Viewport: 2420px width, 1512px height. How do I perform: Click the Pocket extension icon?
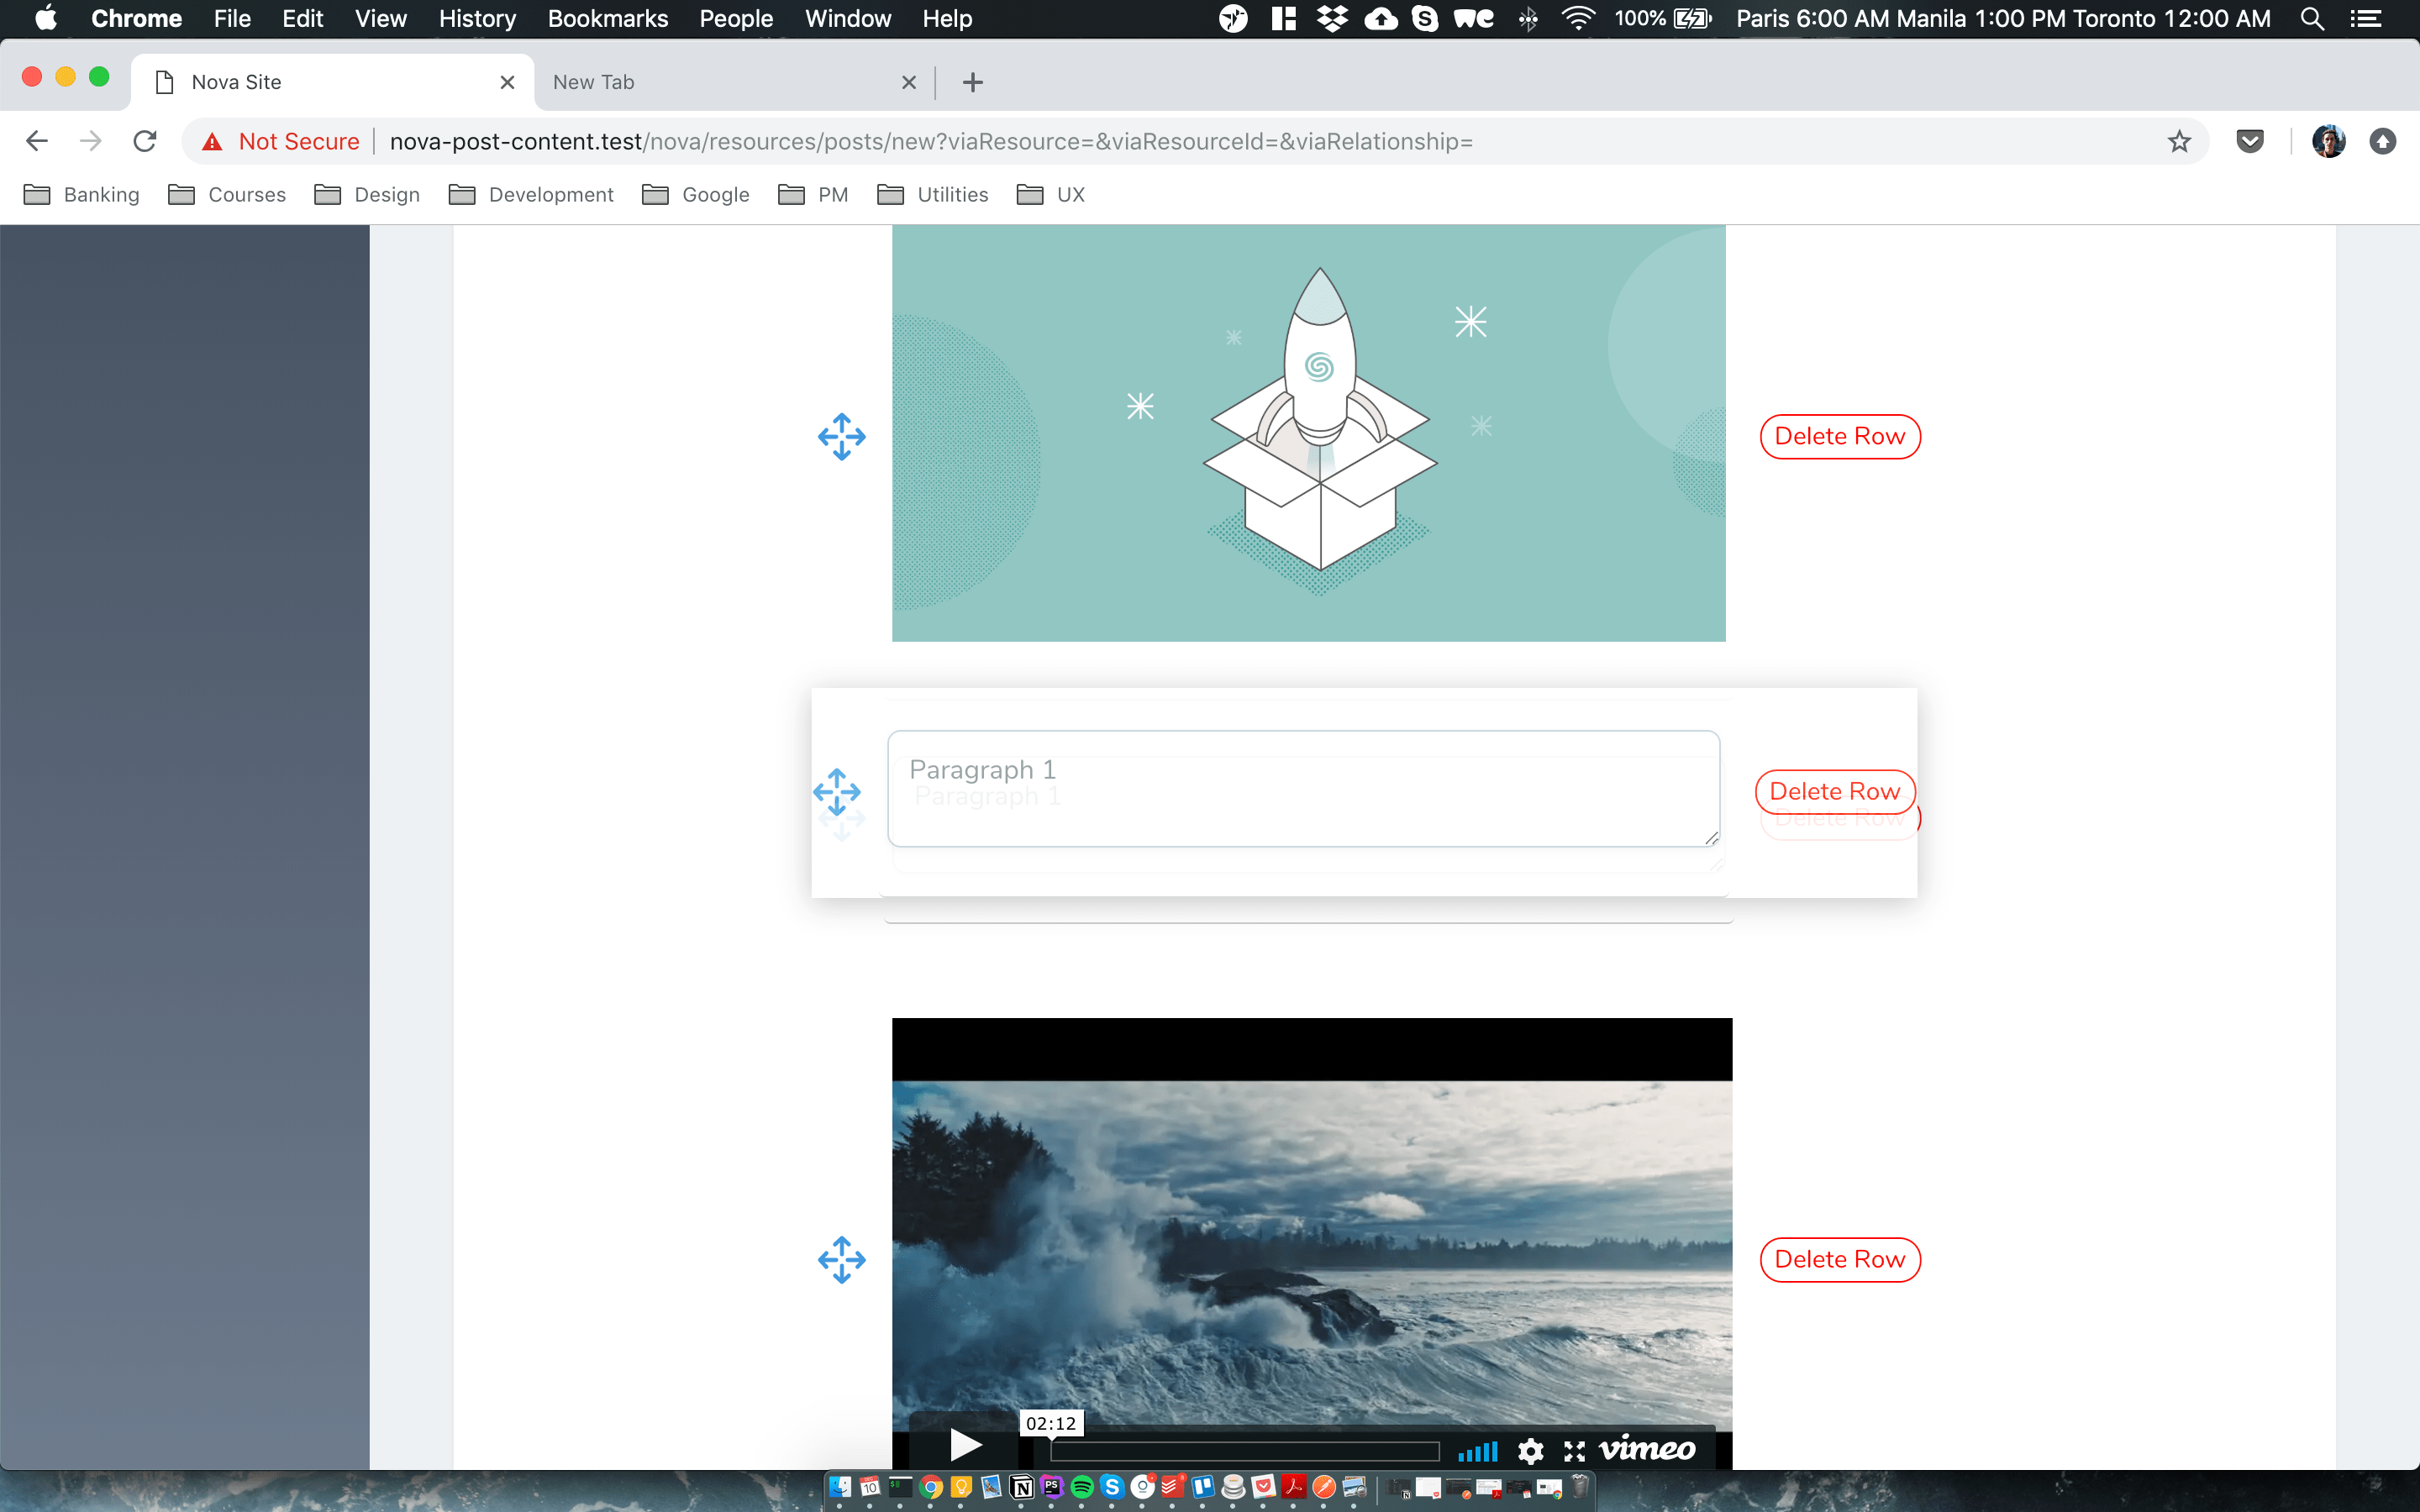click(x=2249, y=142)
